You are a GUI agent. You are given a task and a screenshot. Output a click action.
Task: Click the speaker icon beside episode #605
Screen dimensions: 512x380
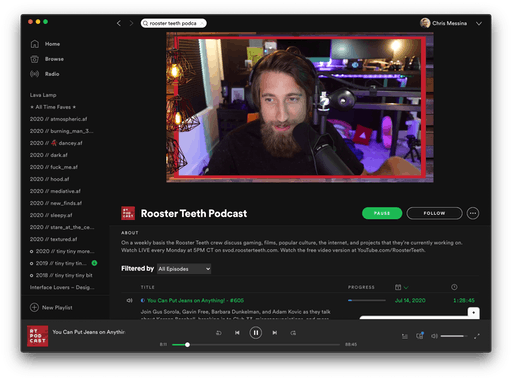[129, 300]
